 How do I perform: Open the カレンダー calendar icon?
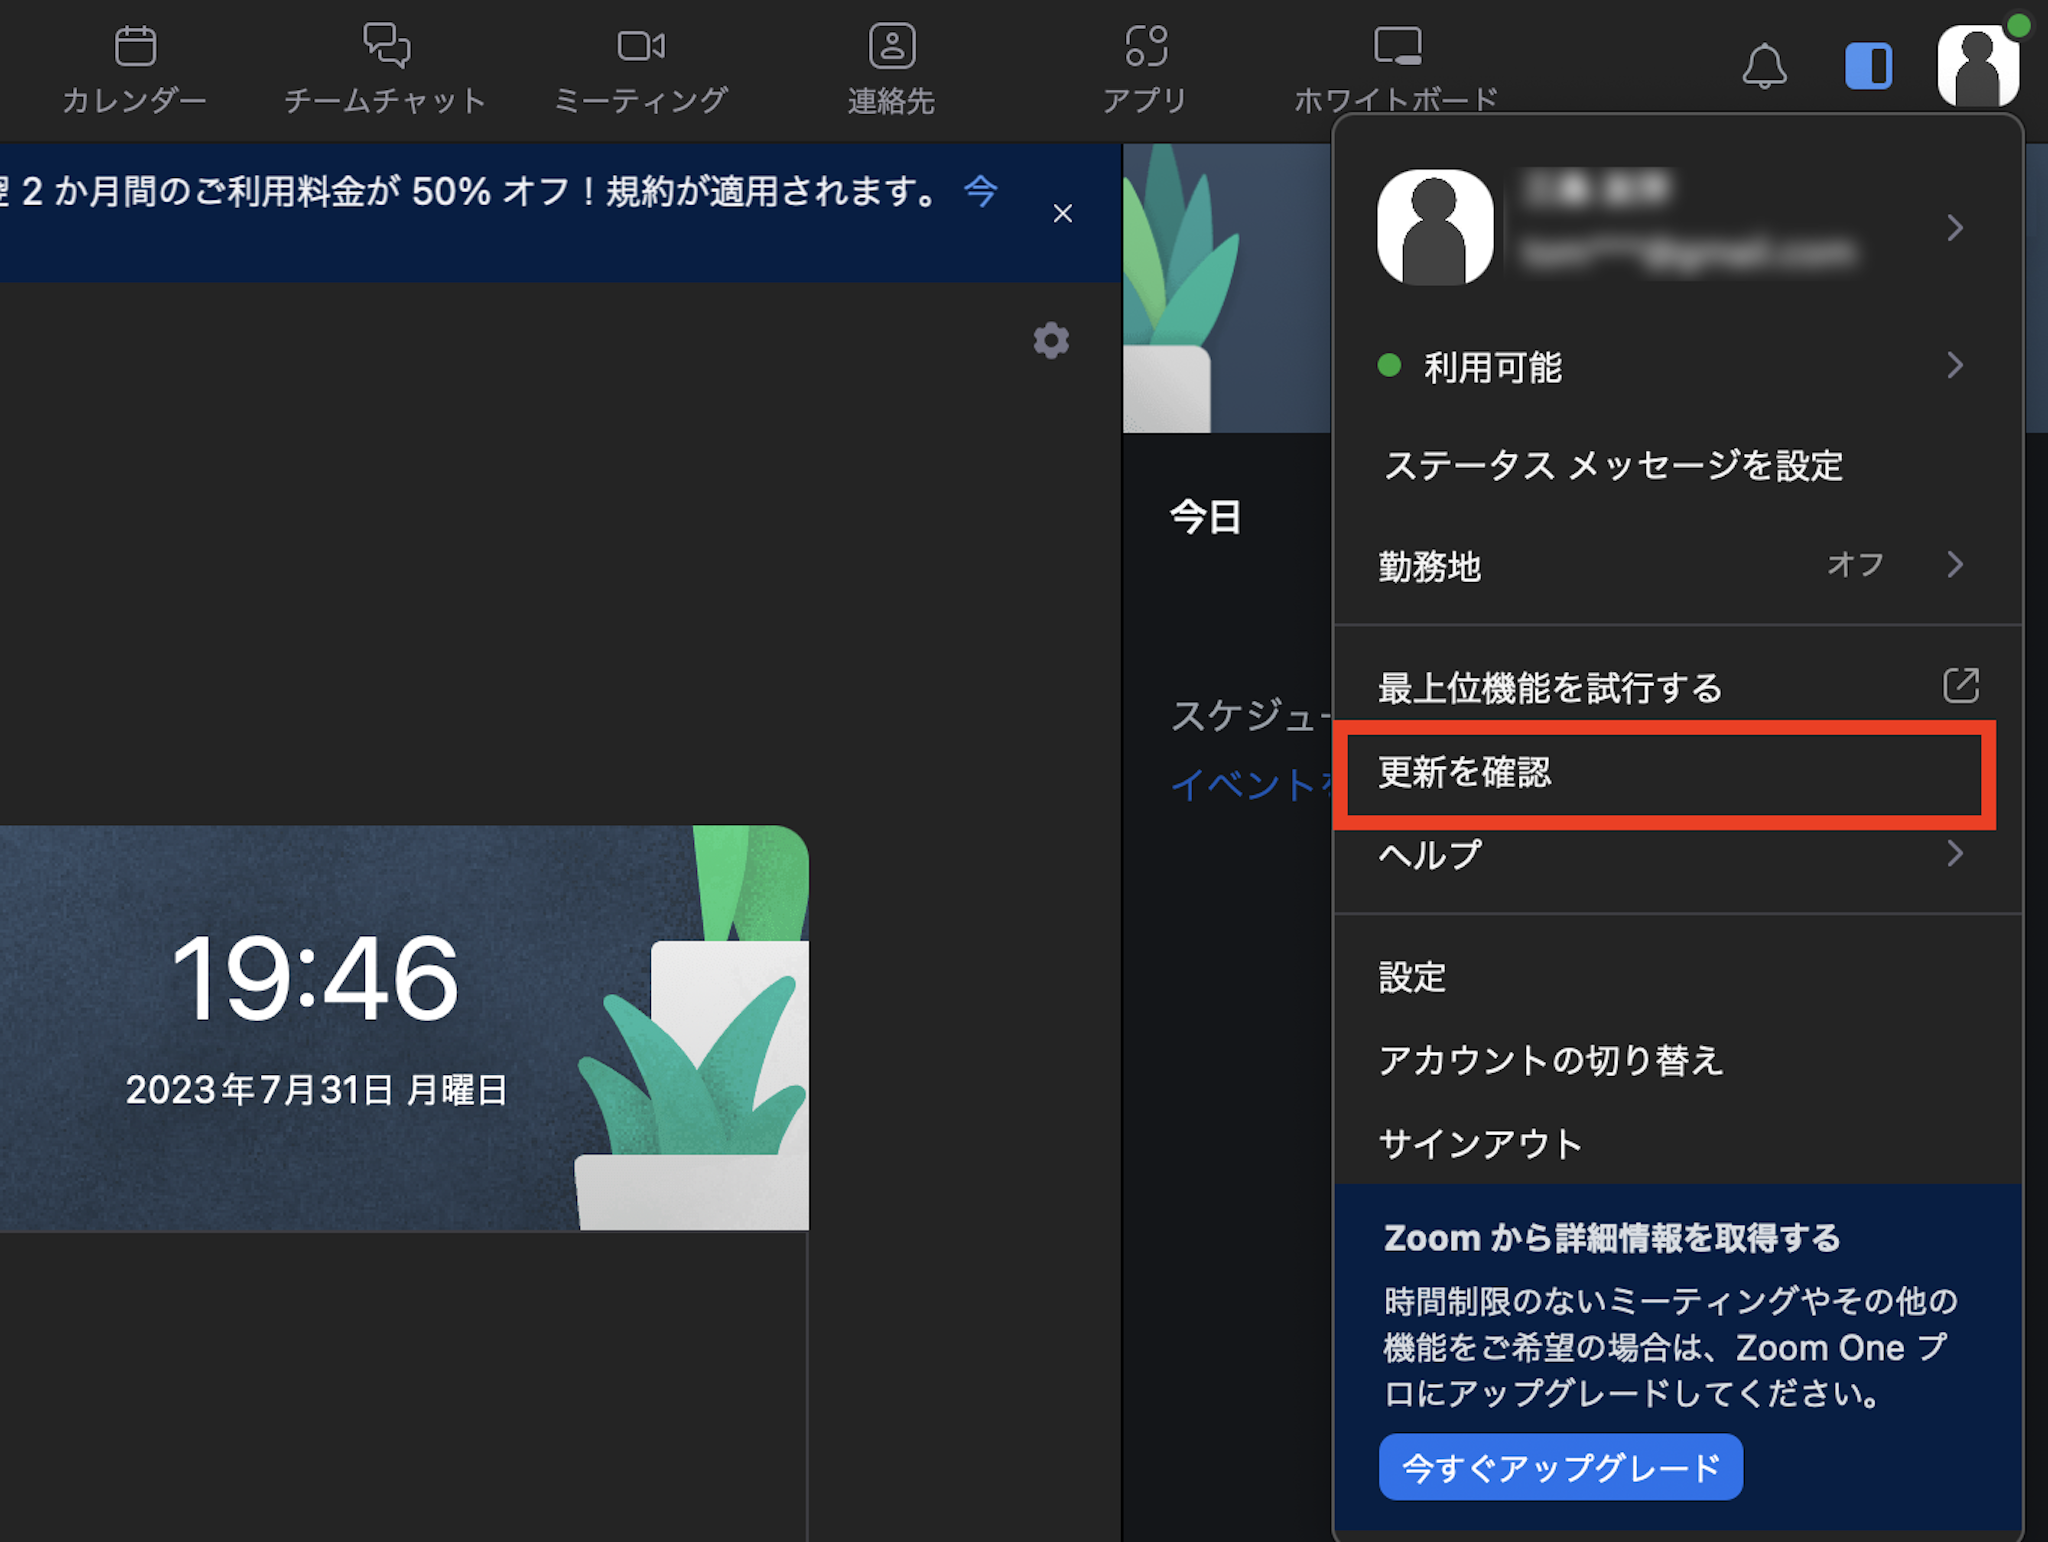click(x=135, y=47)
